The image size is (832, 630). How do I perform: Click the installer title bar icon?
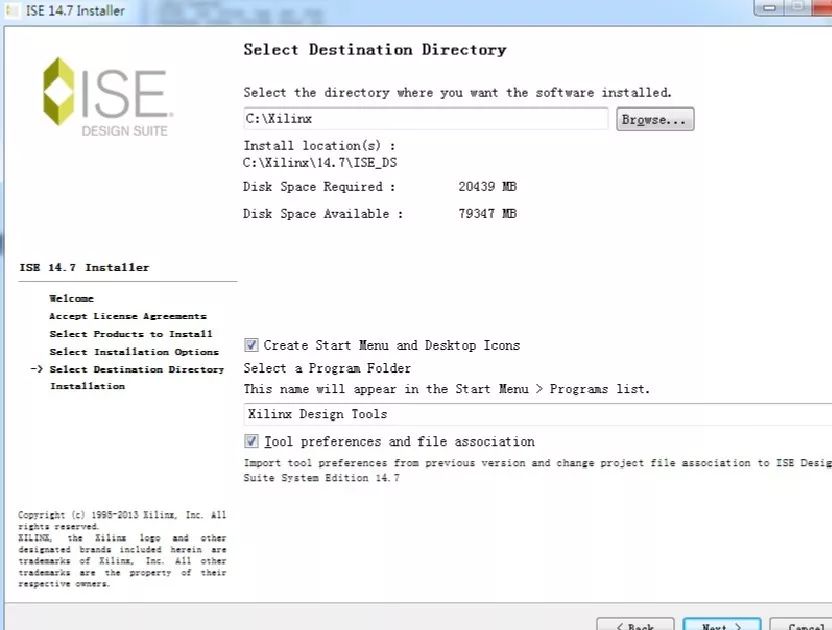point(11,10)
